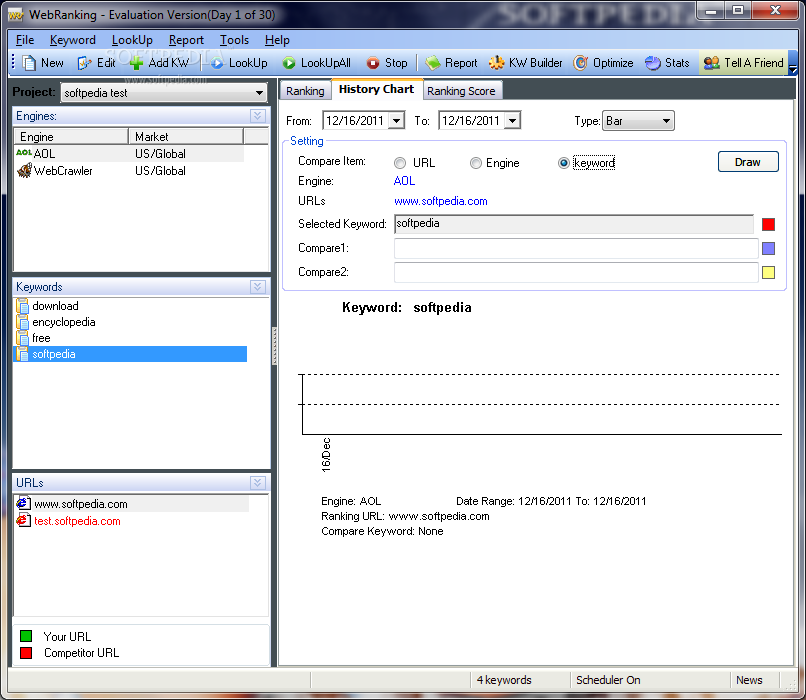806x700 pixels.
Task: Select the AOL engine icon
Action: 24,153
